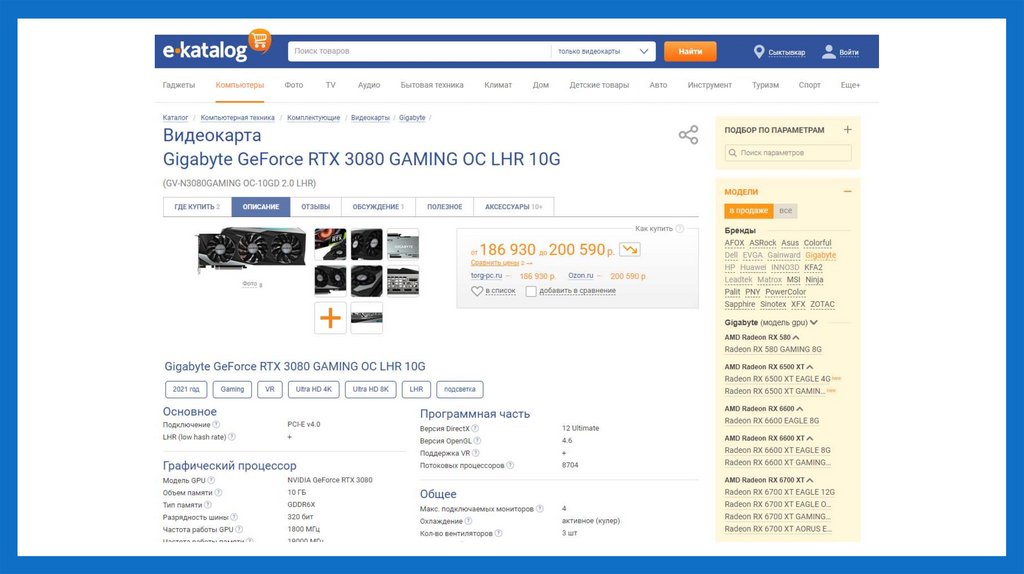Click the подсветка tag button

(x=460, y=389)
